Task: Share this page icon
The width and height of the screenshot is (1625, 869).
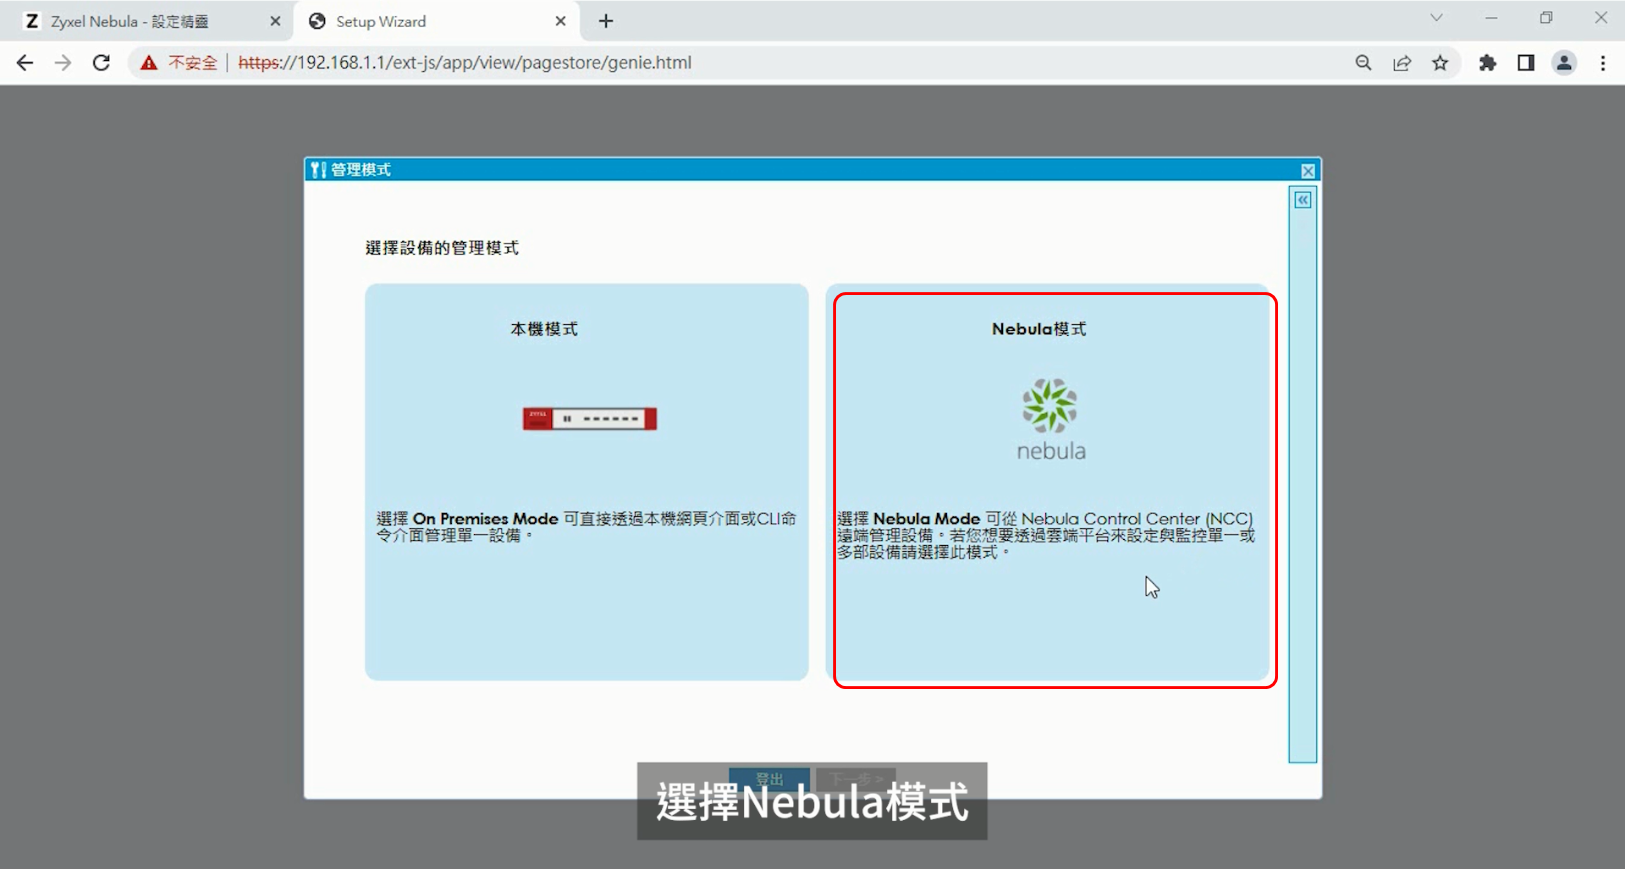Action: coord(1402,62)
